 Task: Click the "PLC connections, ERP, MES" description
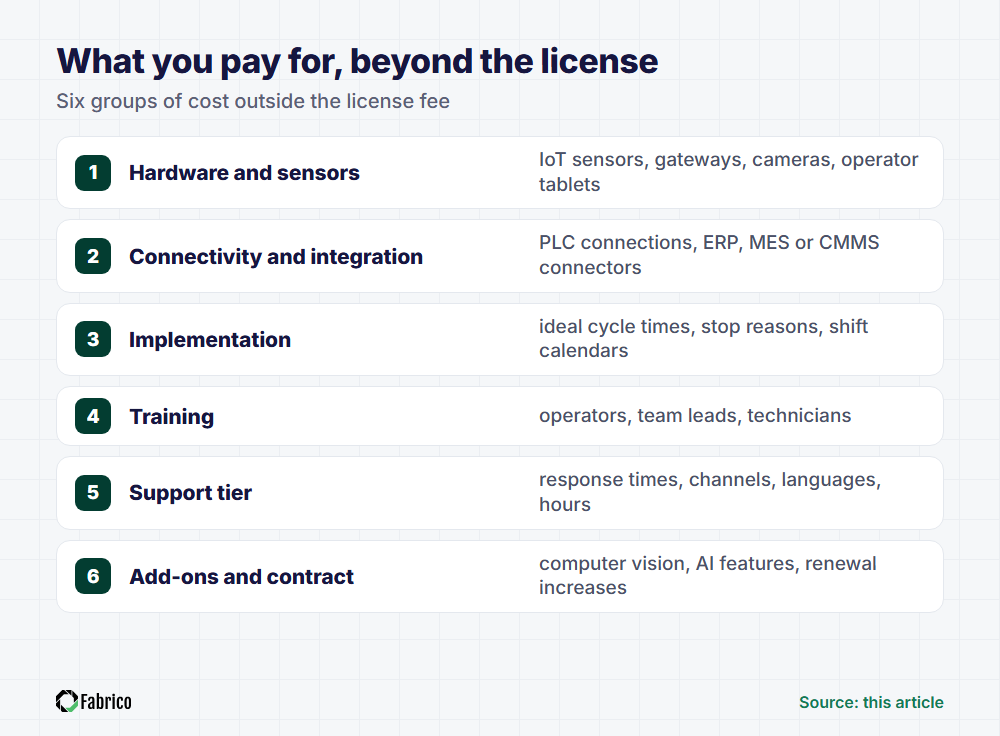pos(709,255)
